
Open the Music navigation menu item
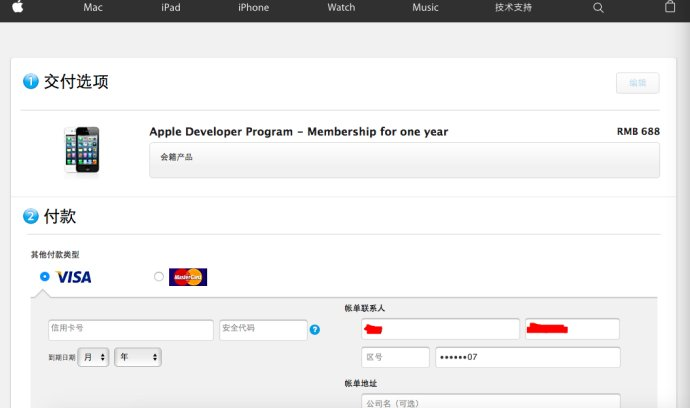coord(425,7)
